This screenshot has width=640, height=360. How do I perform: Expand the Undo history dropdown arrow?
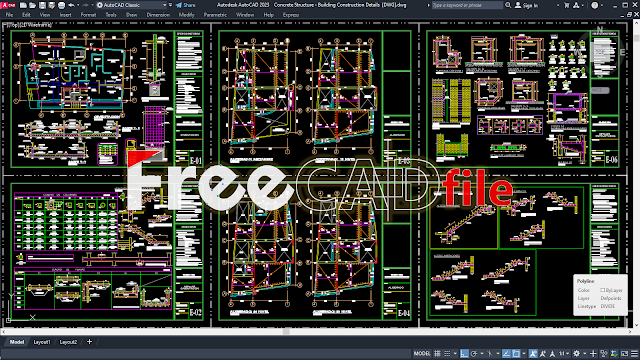coord(78,5)
